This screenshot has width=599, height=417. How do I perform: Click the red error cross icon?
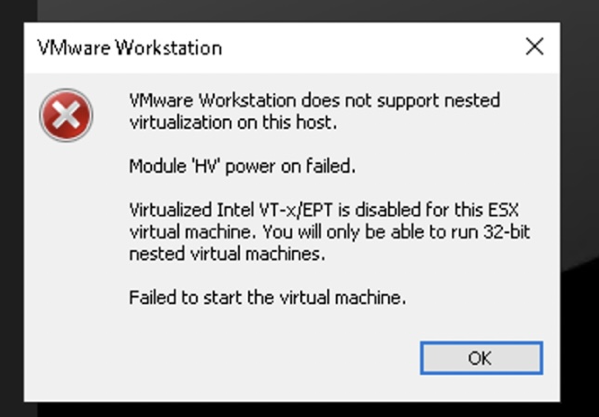coord(66,115)
